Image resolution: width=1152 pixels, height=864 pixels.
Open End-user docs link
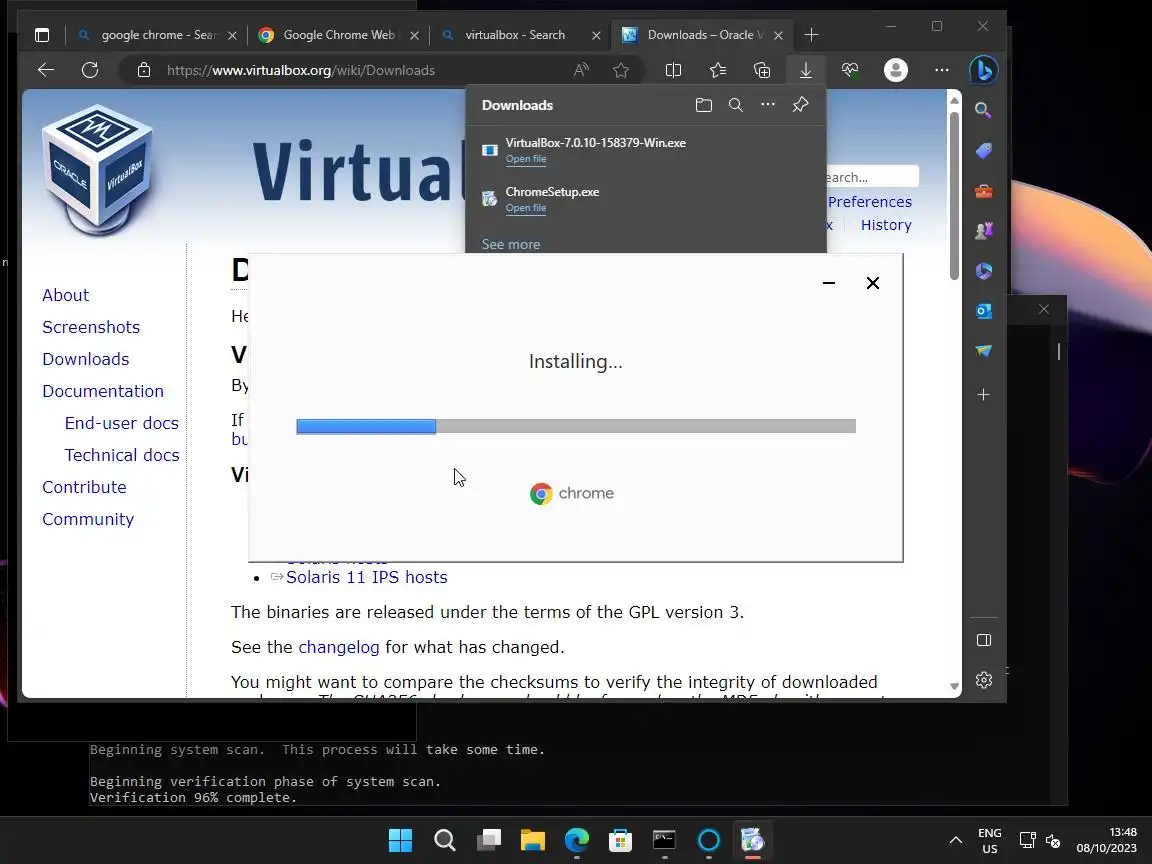tap(121, 423)
